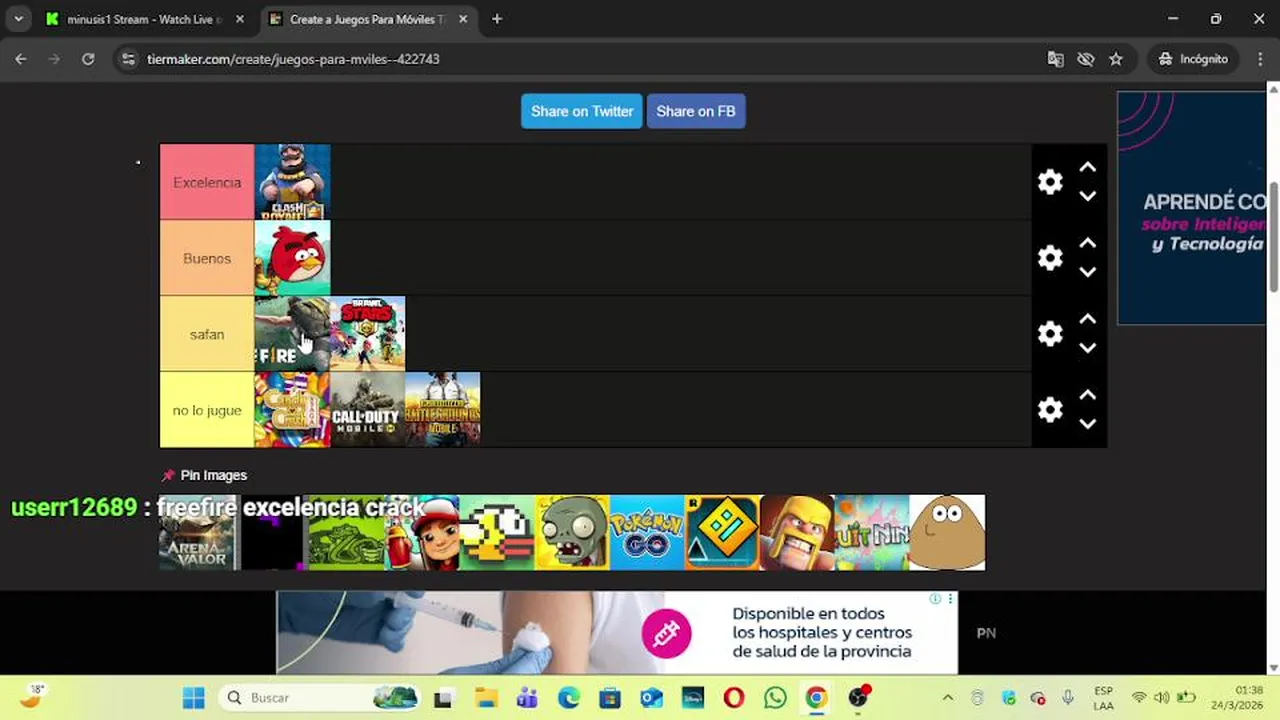1280x720 pixels.
Task: Move Excelencia tier down with arrow
Action: pyautogui.click(x=1088, y=196)
